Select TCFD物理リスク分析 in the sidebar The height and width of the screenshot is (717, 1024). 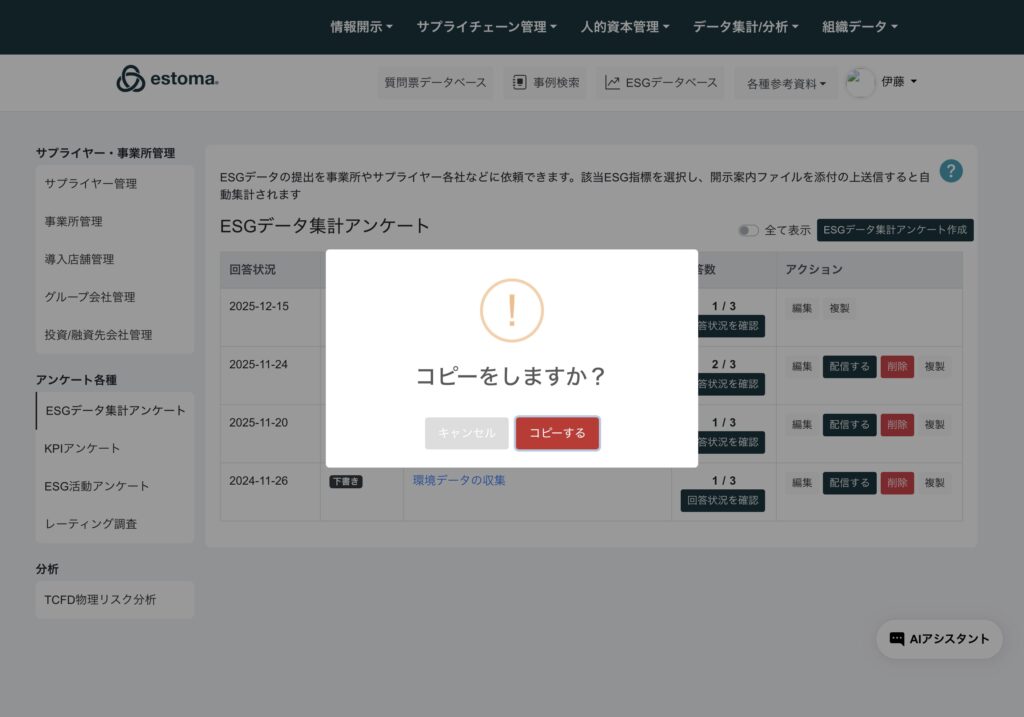click(100, 600)
